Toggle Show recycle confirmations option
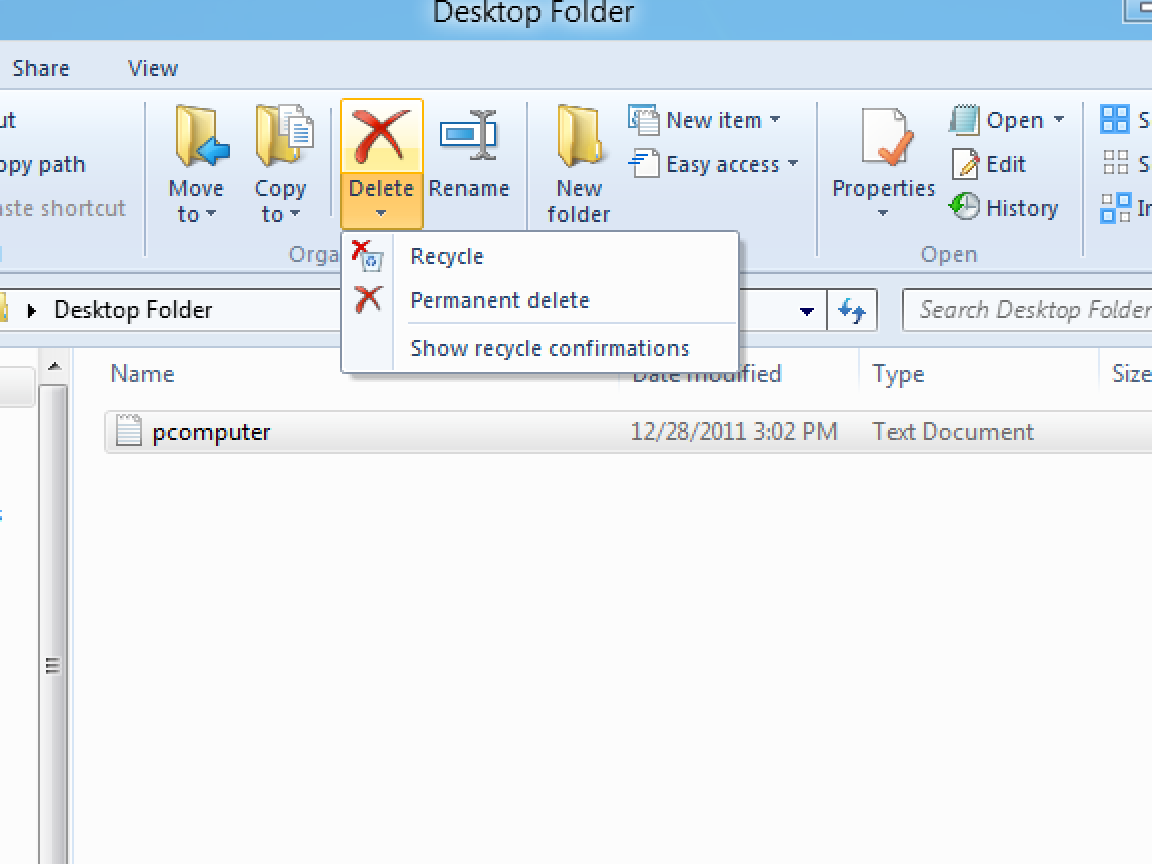The width and height of the screenshot is (1152, 864). 550,348
